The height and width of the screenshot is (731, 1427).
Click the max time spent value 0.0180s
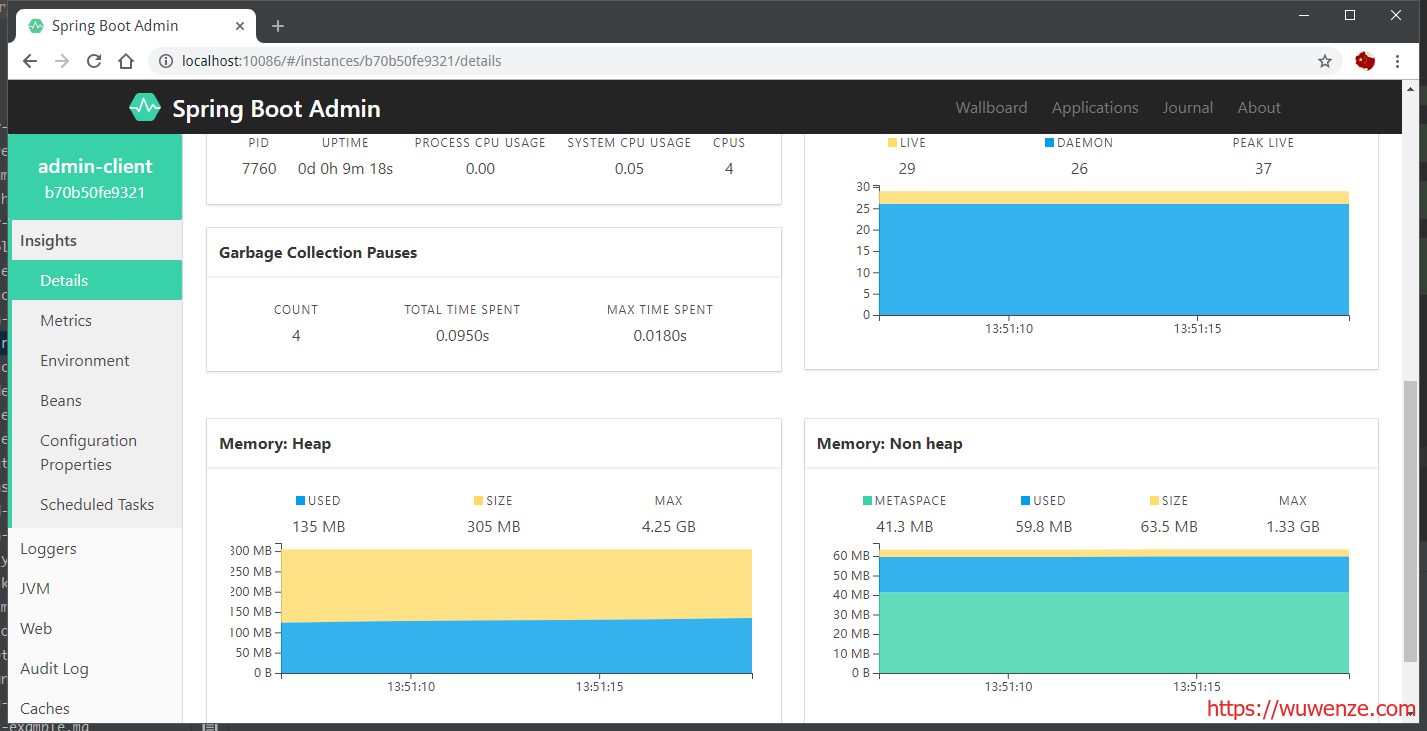click(660, 335)
